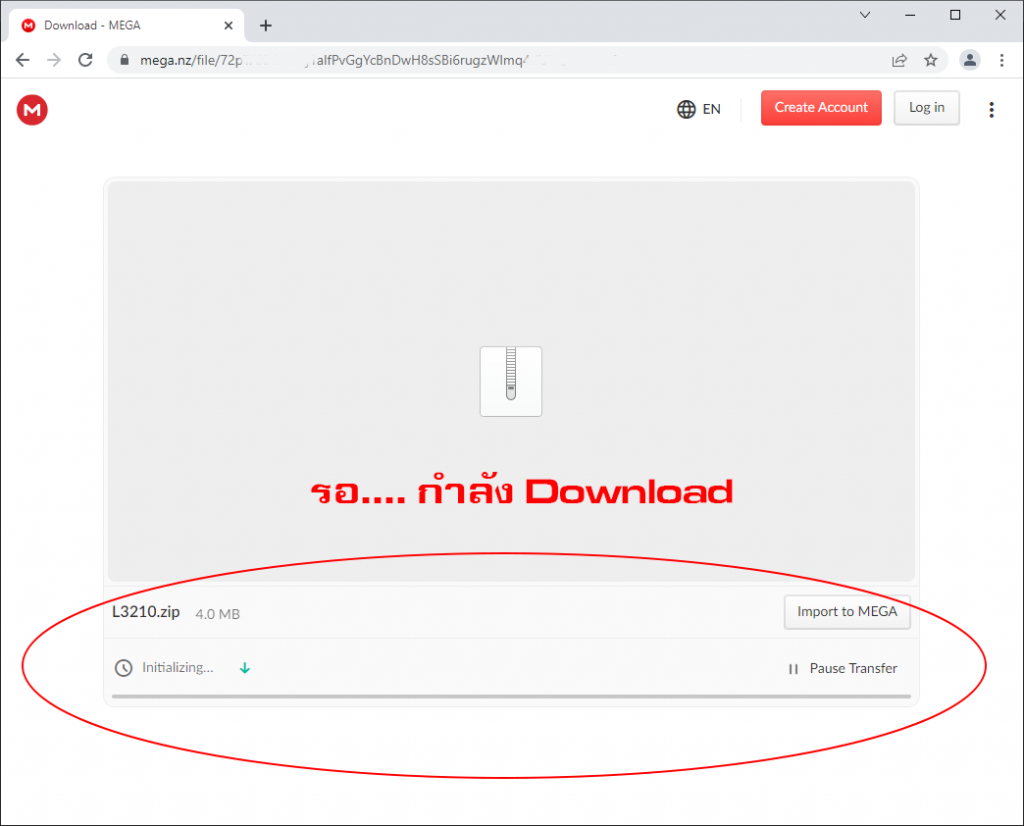Click the MEGA logo icon
1024x826 pixels.
pyautogui.click(x=32, y=109)
